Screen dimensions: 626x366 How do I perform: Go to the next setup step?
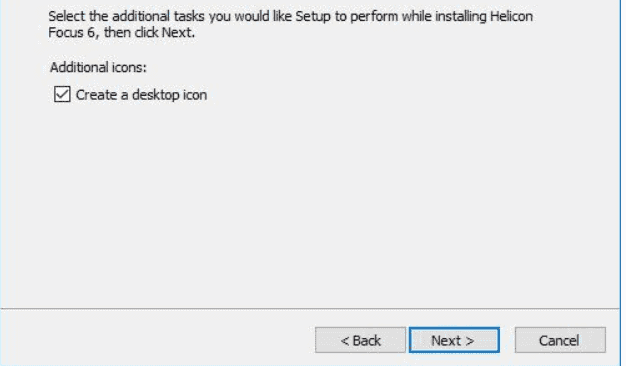coord(454,340)
